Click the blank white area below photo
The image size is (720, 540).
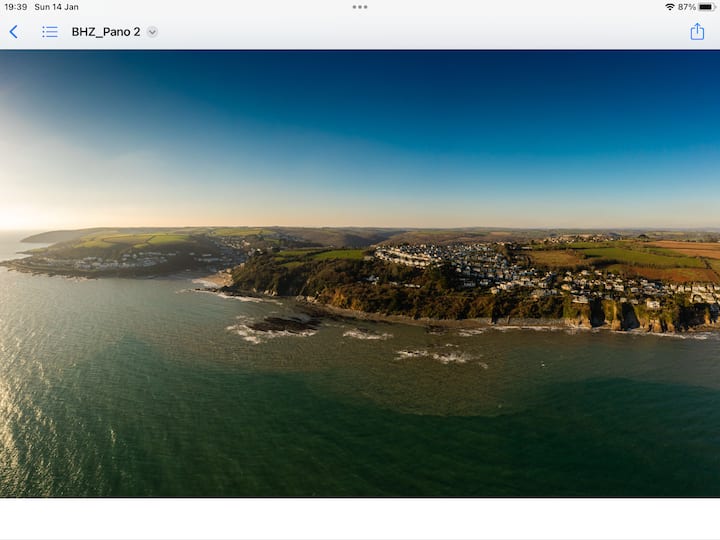click(360, 520)
